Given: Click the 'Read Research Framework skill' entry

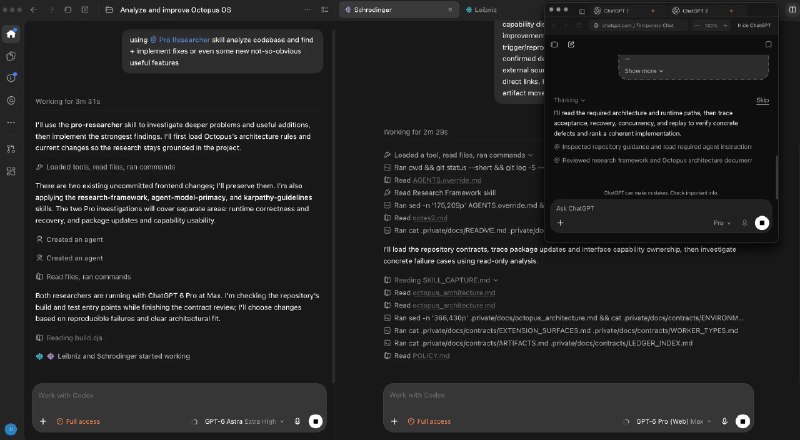Looking at the screenshot, I should tap(440, 193).
